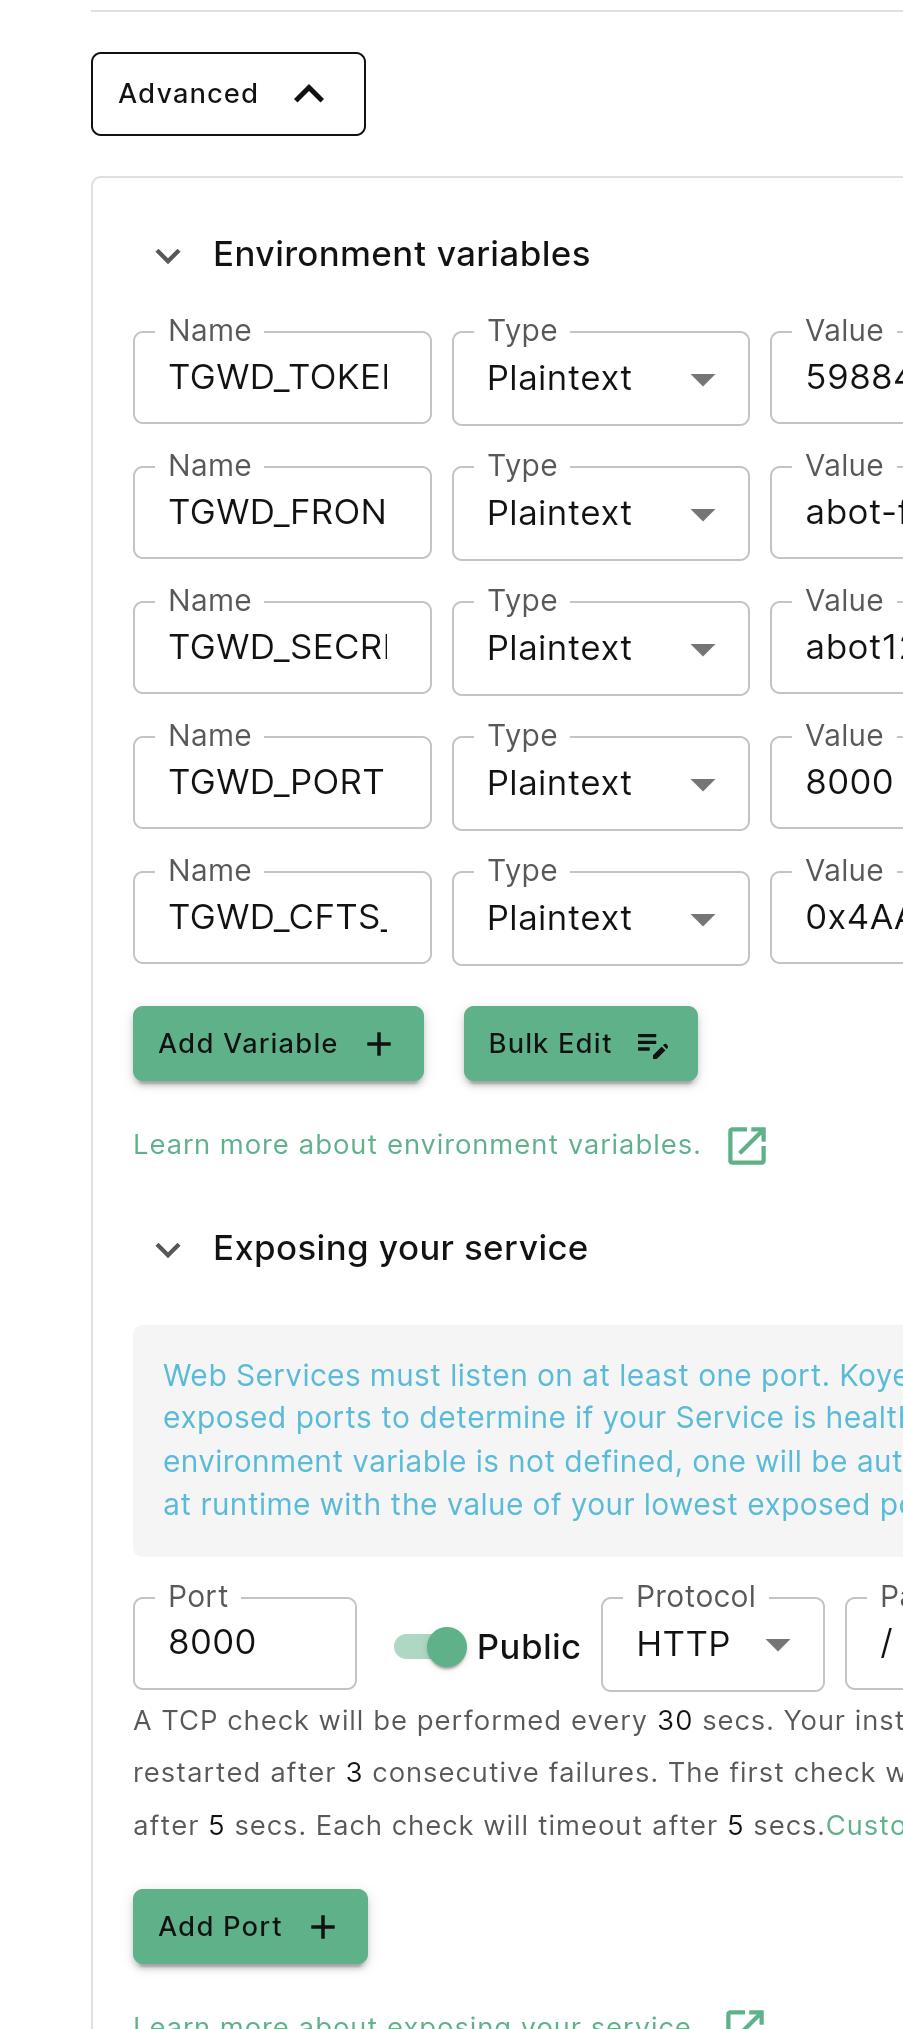Screen dimensions: 903x2029
Task: Open Type dropdown for TGWD_FRON row
Action: click(601, 514)
